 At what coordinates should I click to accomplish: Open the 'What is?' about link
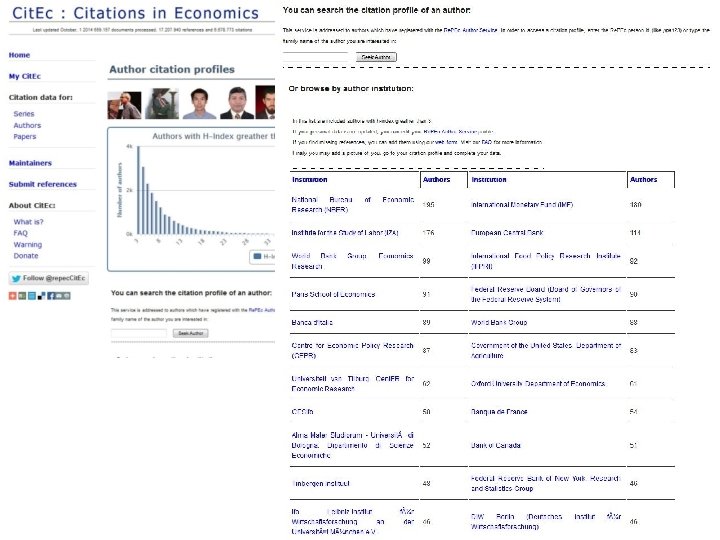coord(28,222)
